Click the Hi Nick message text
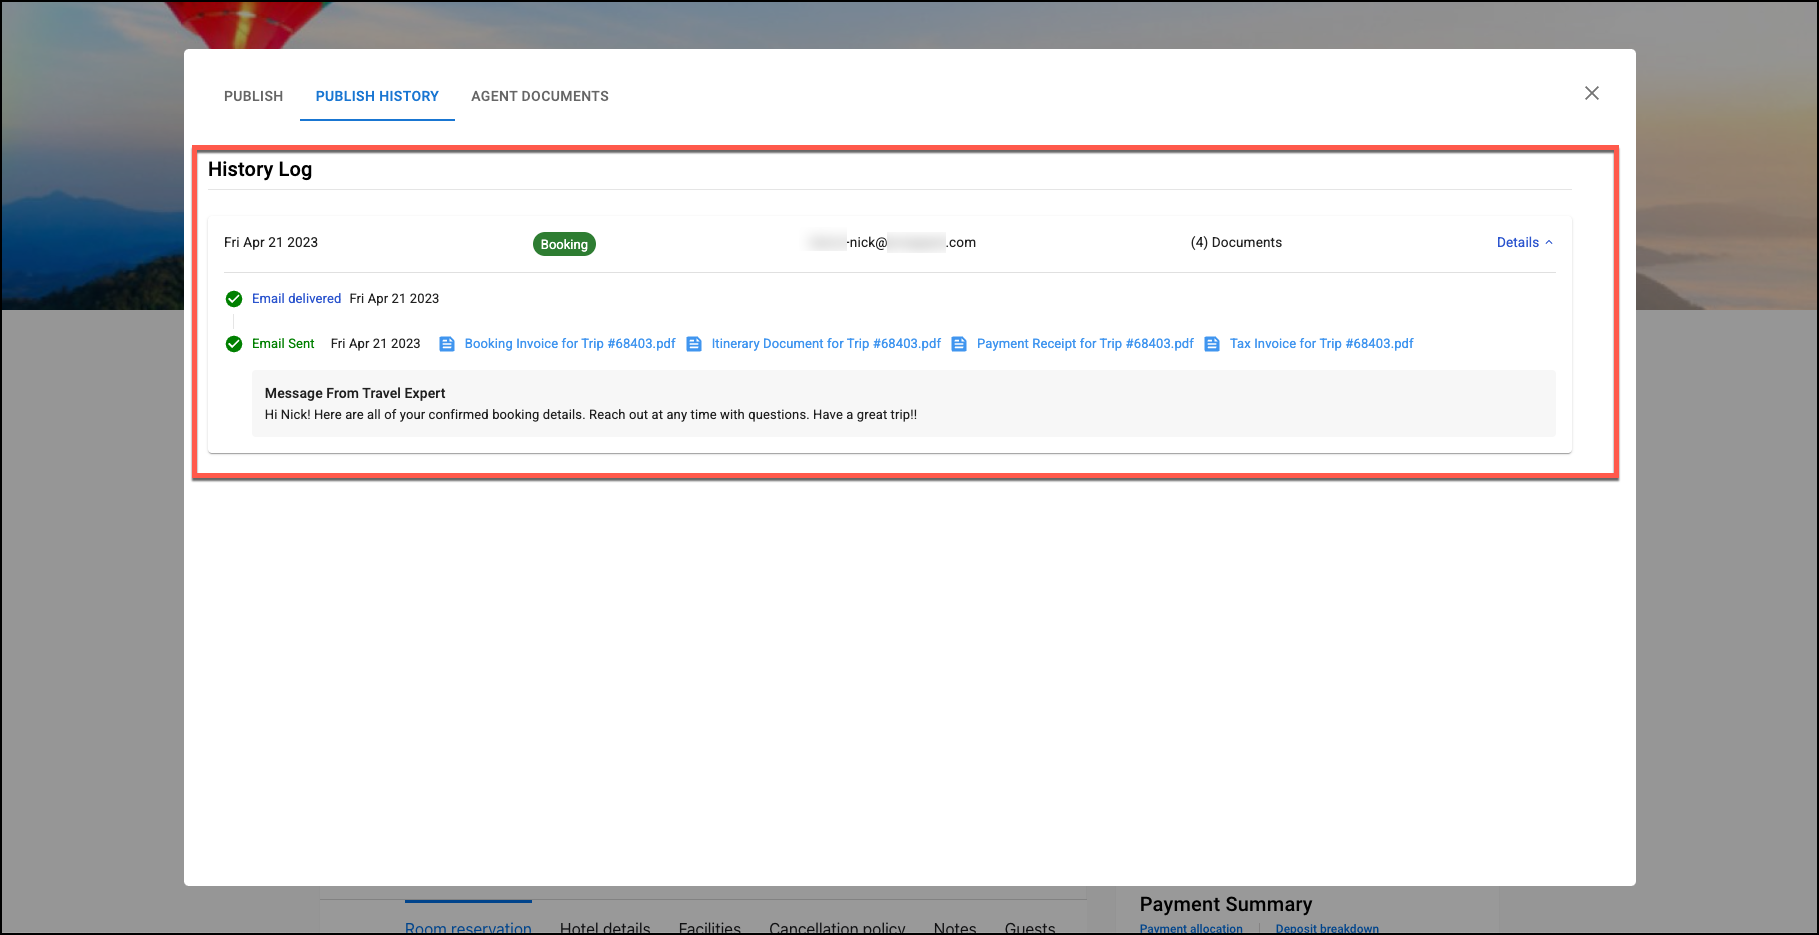The width and height of the screenshot is (1819, 935). pos(591,414)
